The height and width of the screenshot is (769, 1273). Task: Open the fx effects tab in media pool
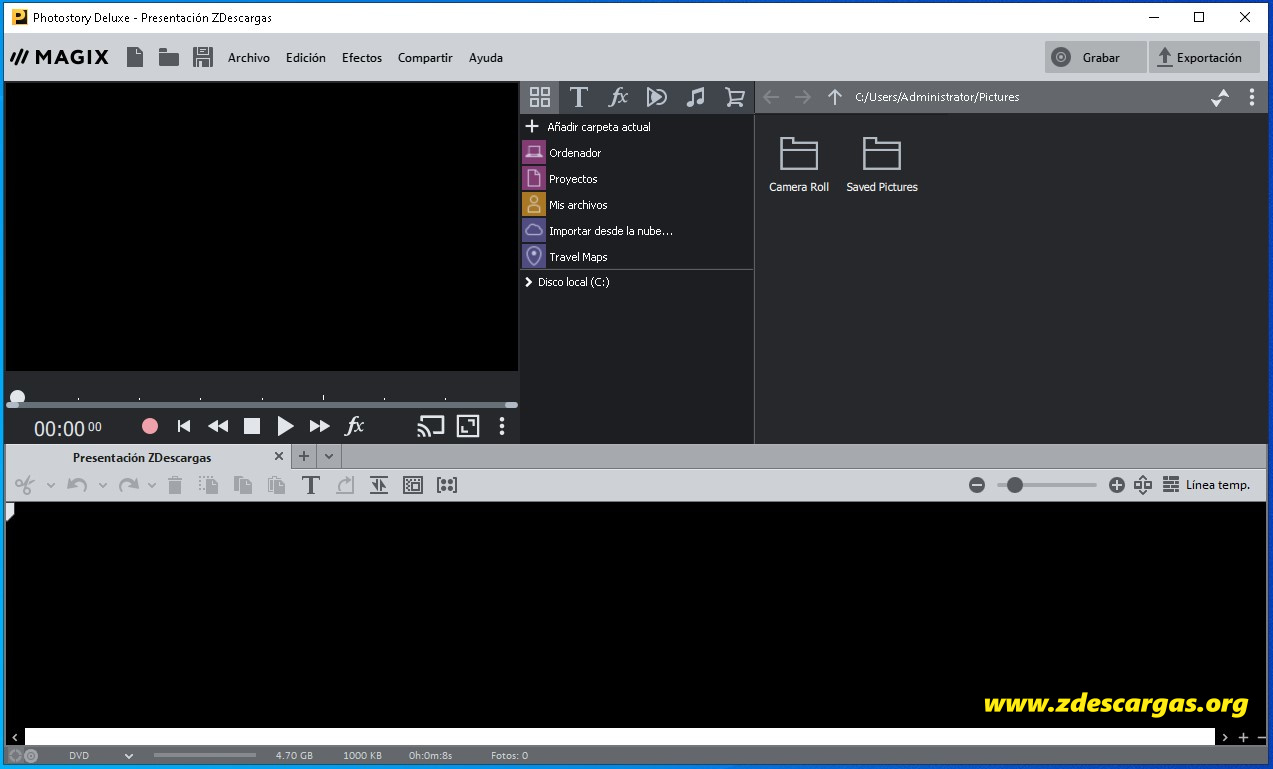[x=618, y=97]
